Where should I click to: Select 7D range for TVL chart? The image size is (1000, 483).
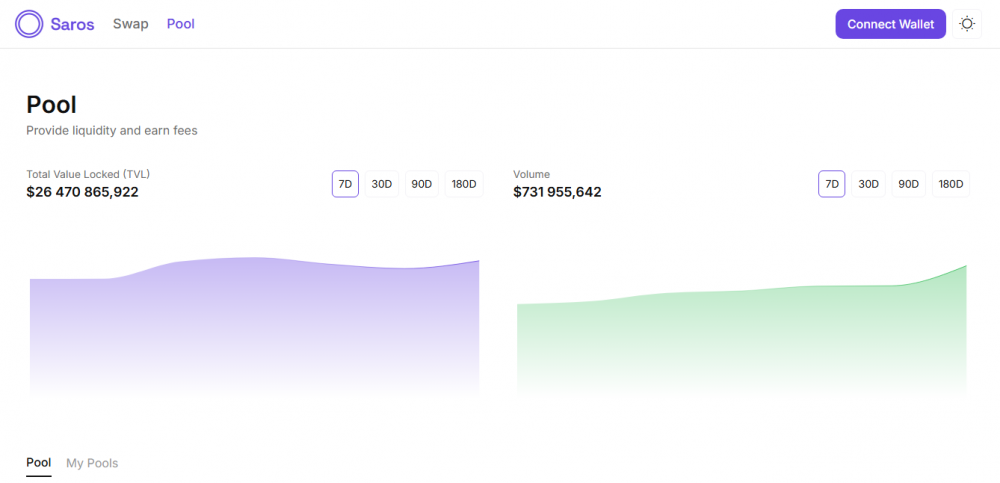click(x=345, y=184)
